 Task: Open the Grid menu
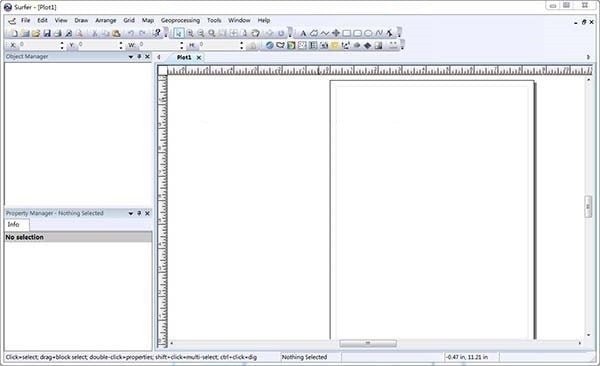129,20
